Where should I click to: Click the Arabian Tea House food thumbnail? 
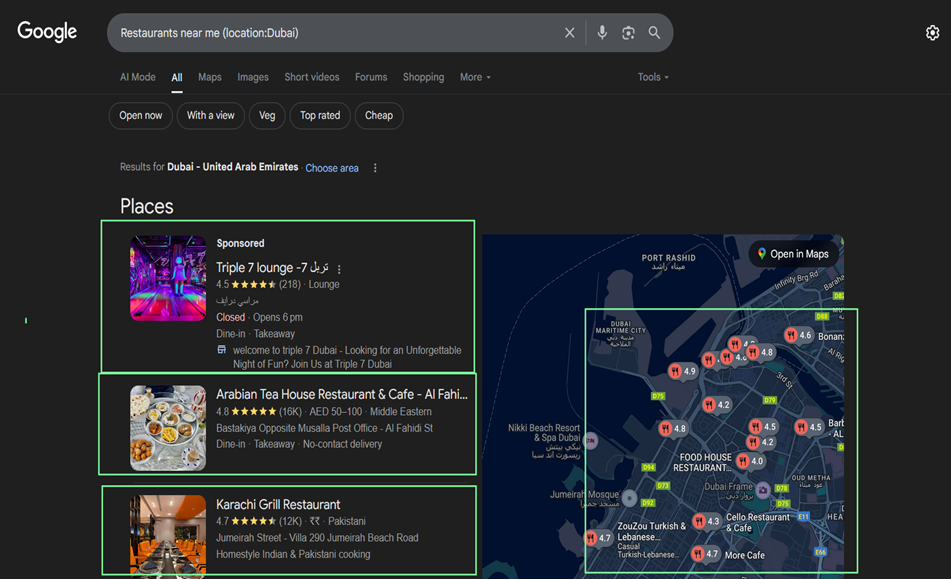tap(168, 428)
